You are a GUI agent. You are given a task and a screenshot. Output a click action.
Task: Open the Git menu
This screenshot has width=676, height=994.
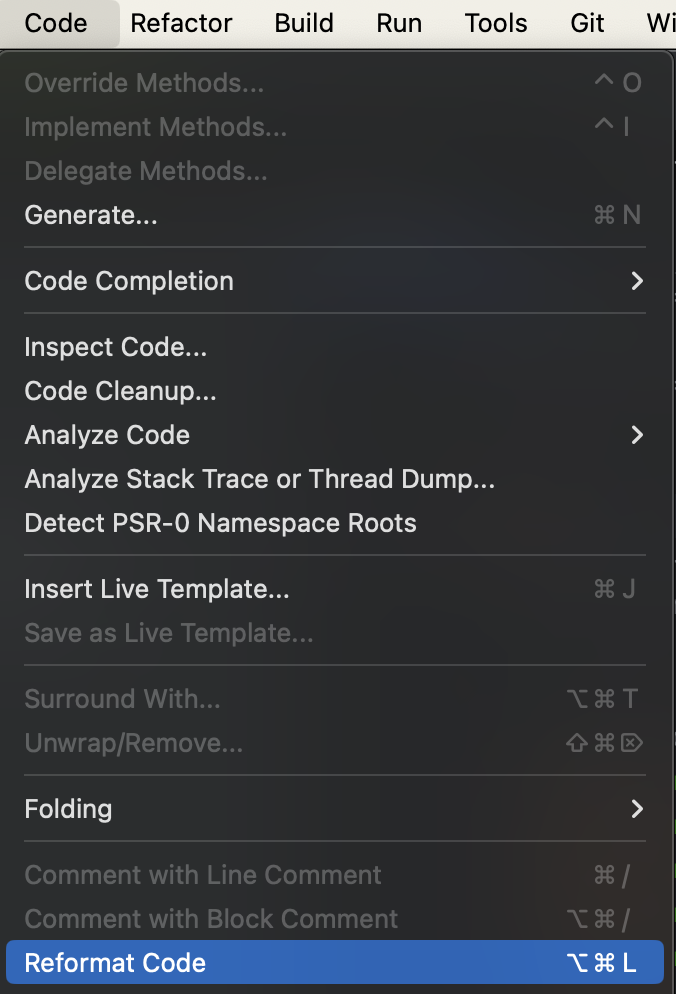[588, 23]
